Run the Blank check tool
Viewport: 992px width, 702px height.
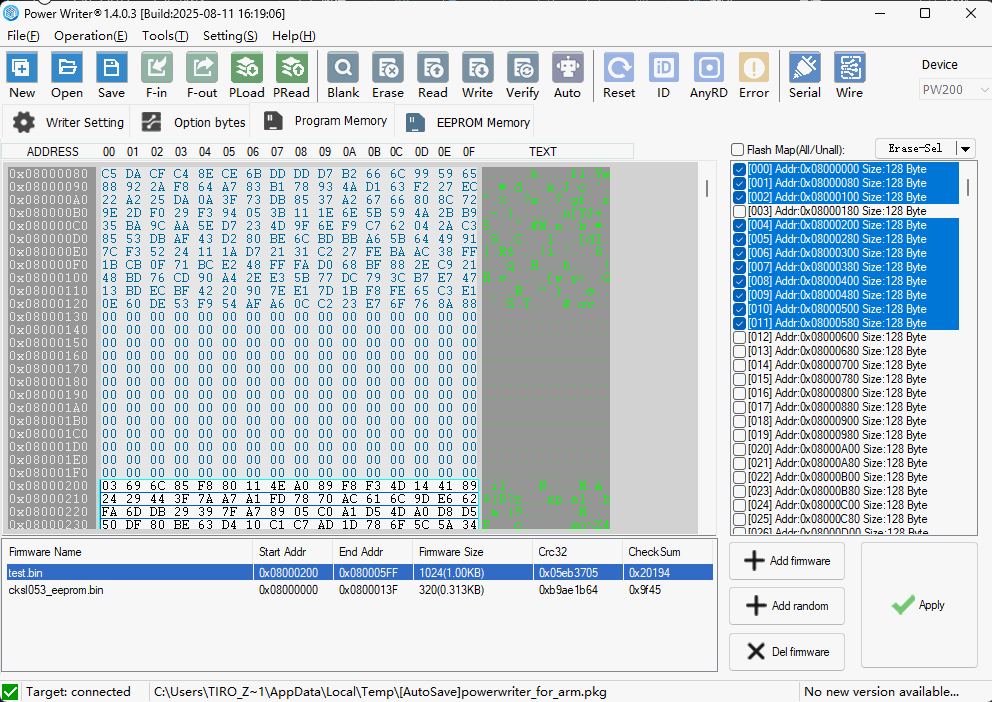(343, 68)
